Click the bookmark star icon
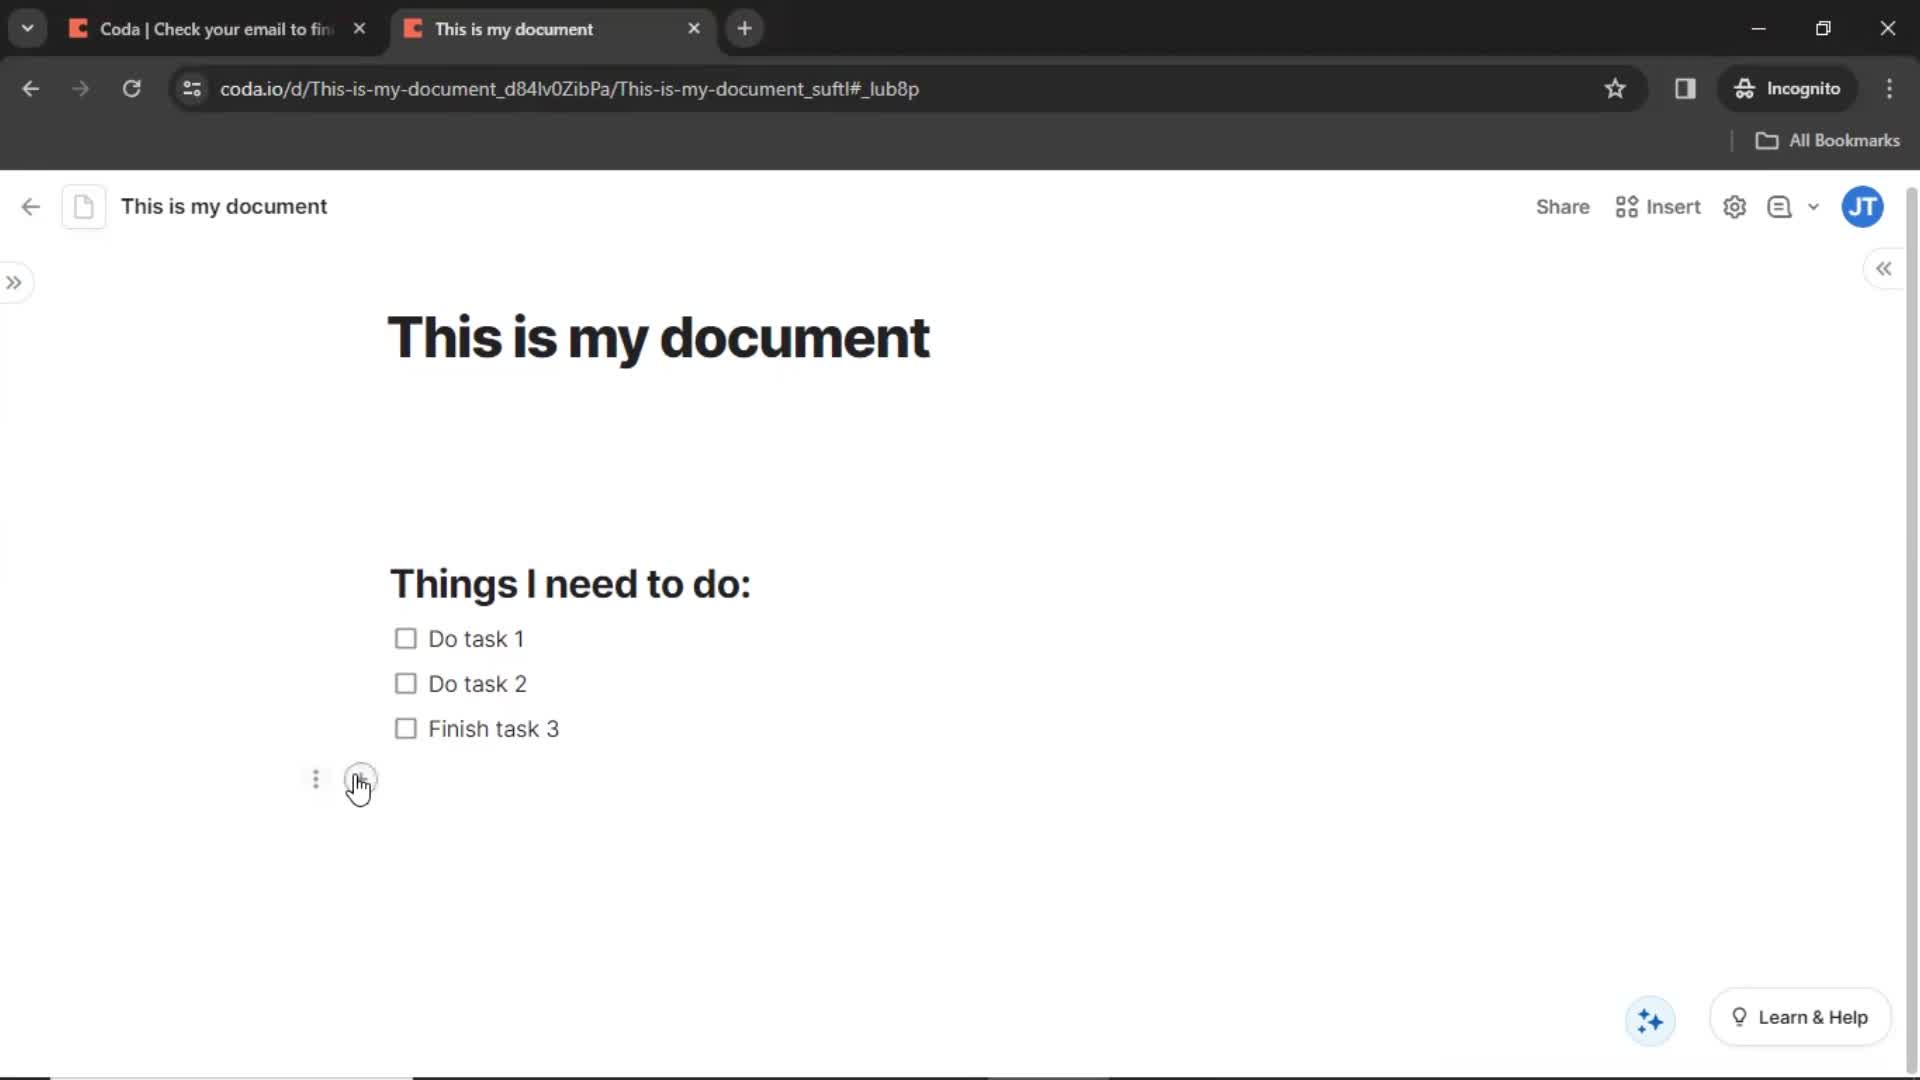The width and height of the screenshot is (1920, 1080). 1615,88
